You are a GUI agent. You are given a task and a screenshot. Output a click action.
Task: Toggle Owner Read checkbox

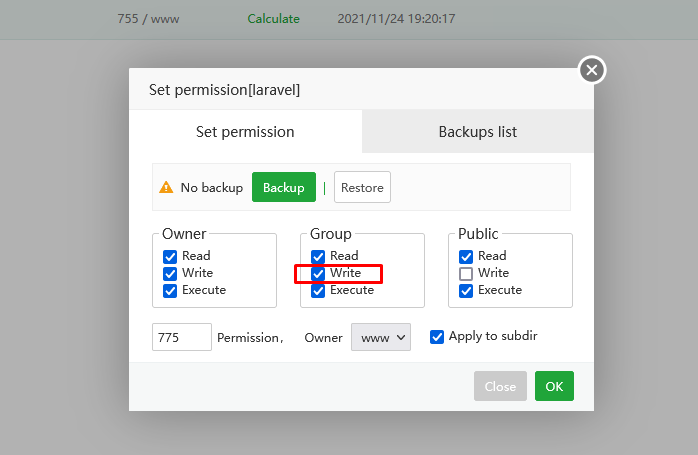pyautogui.click(x=170, y=256)
